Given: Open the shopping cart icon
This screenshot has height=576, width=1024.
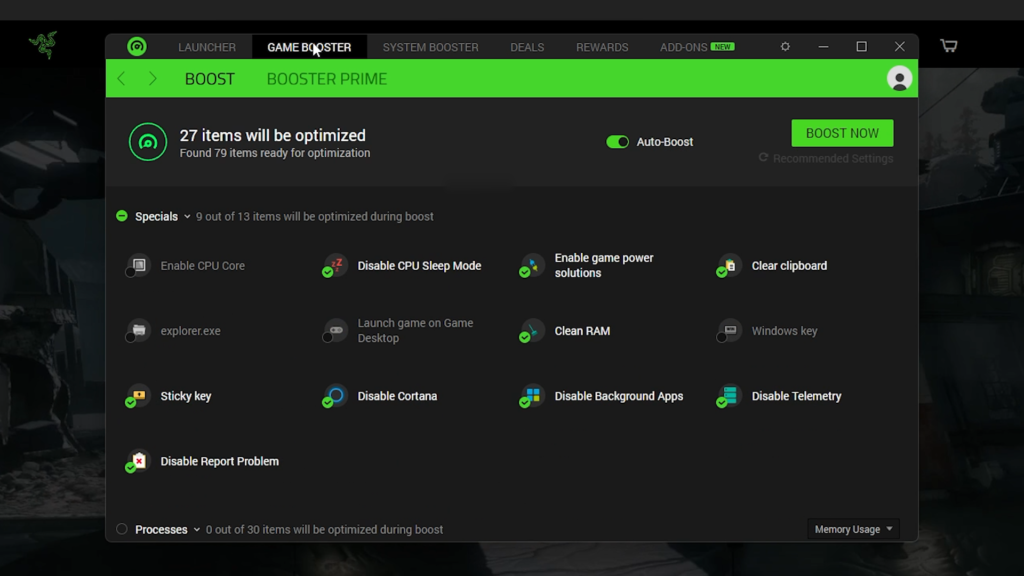Looking at the screenshot, I should point(949,46).
